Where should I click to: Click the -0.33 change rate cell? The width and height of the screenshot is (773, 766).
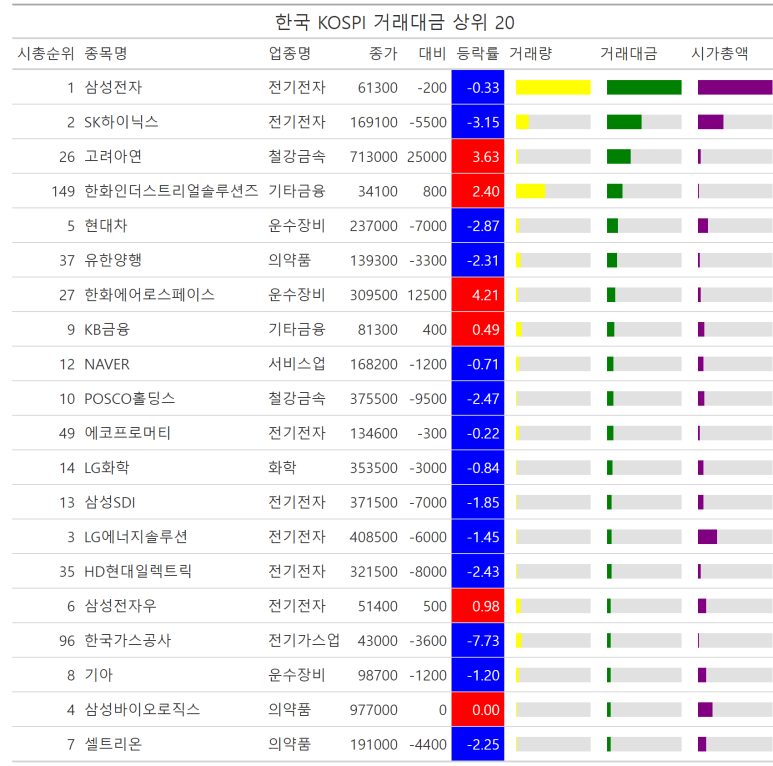pyautogui.click(x=478, y=87)
